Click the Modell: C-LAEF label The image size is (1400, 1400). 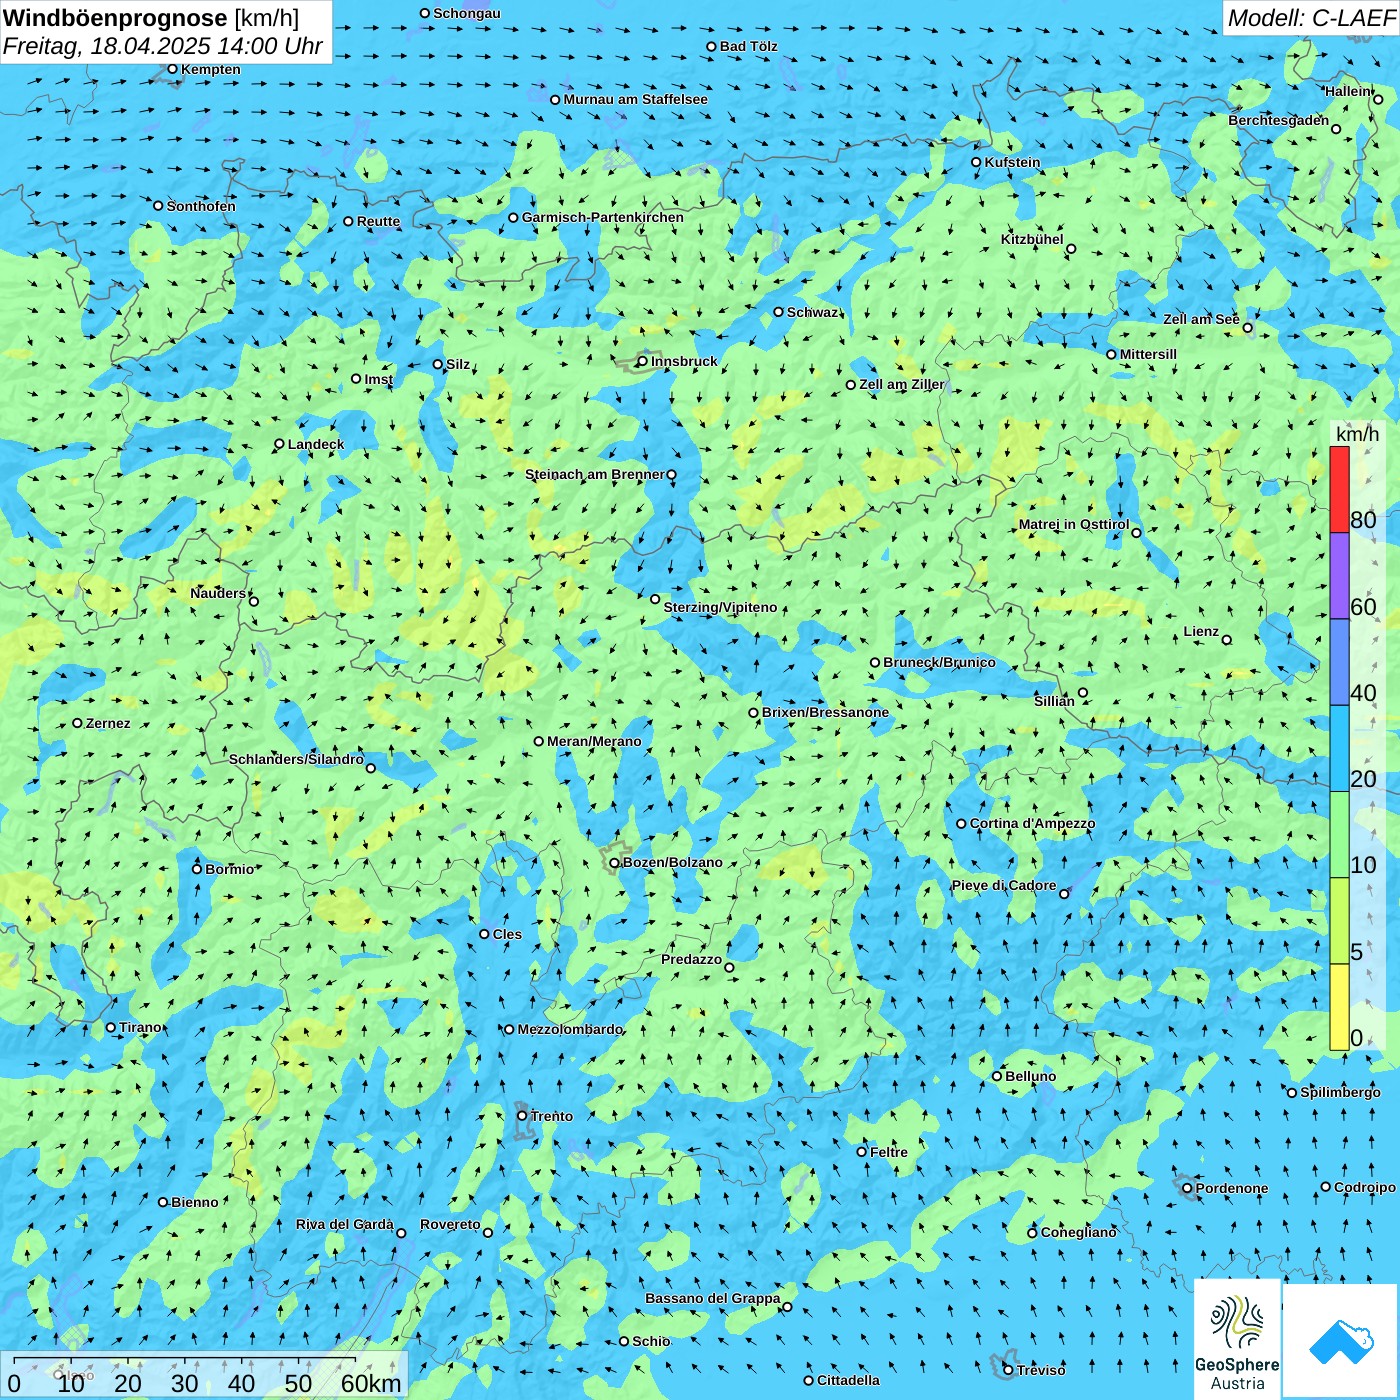click(x=1311, y=18)
